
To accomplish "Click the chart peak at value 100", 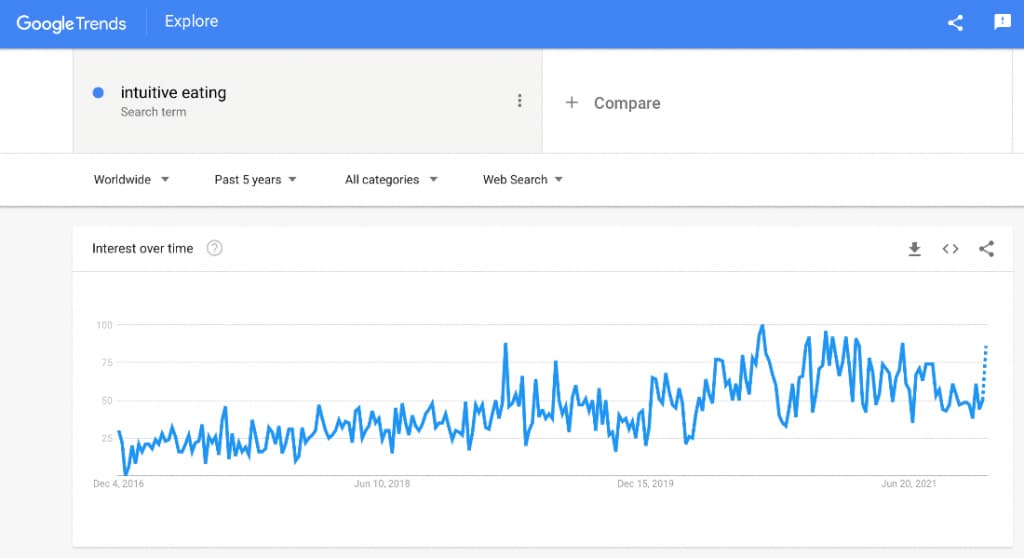I will pyautogui.click(x=762, y=325).
